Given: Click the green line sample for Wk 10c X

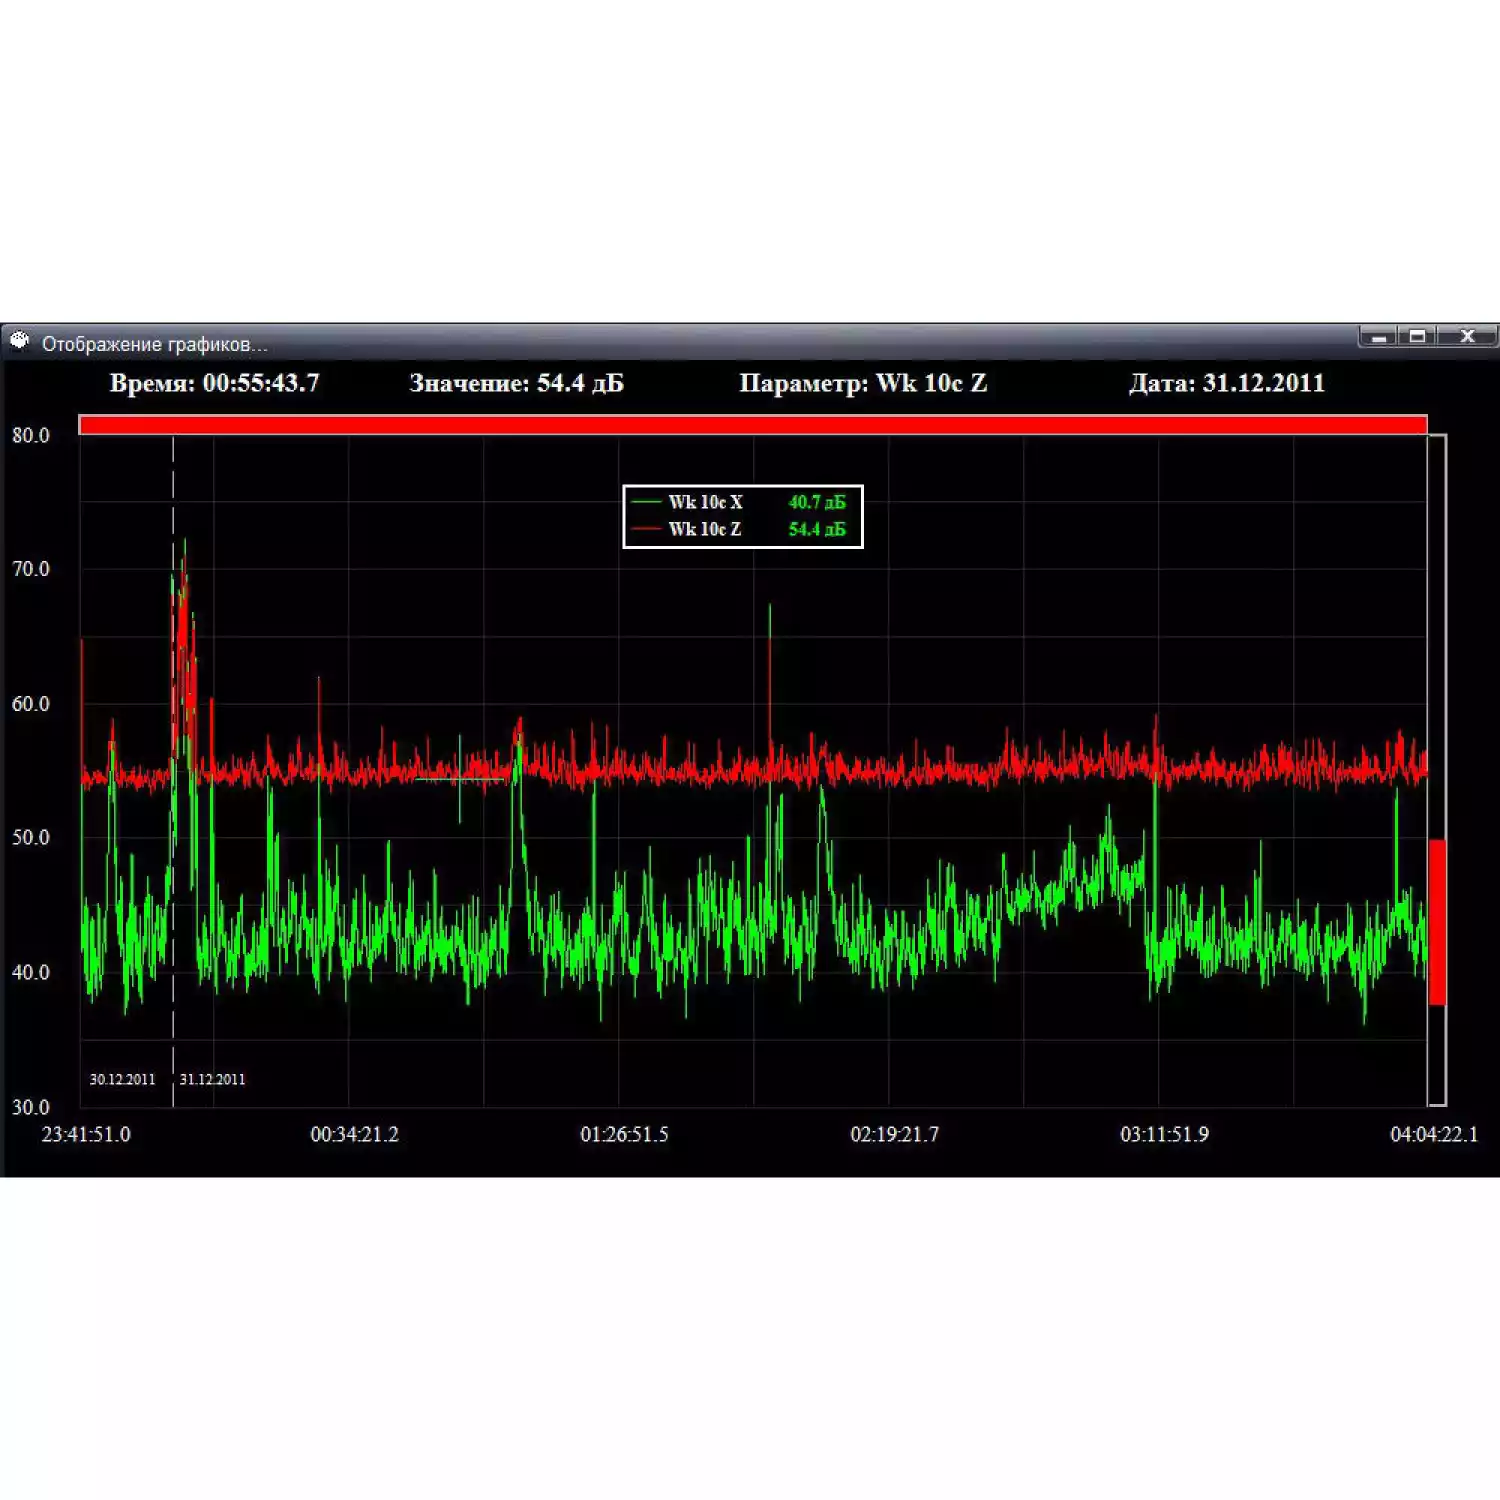Looking at the screenshot, I should [x=647, y=502].
